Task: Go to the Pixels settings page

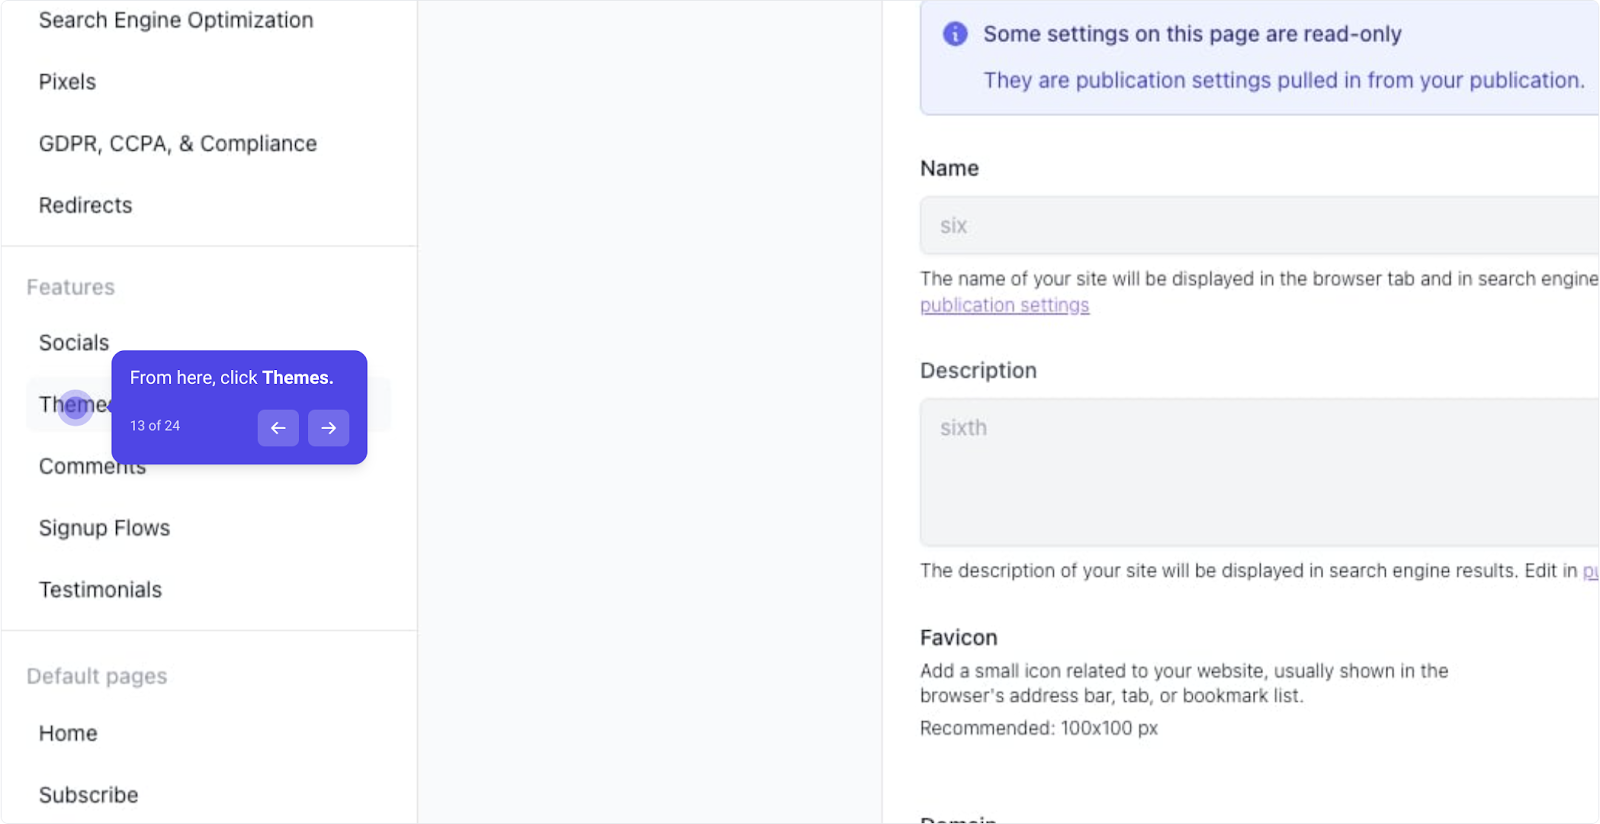Action: [67, 82]
